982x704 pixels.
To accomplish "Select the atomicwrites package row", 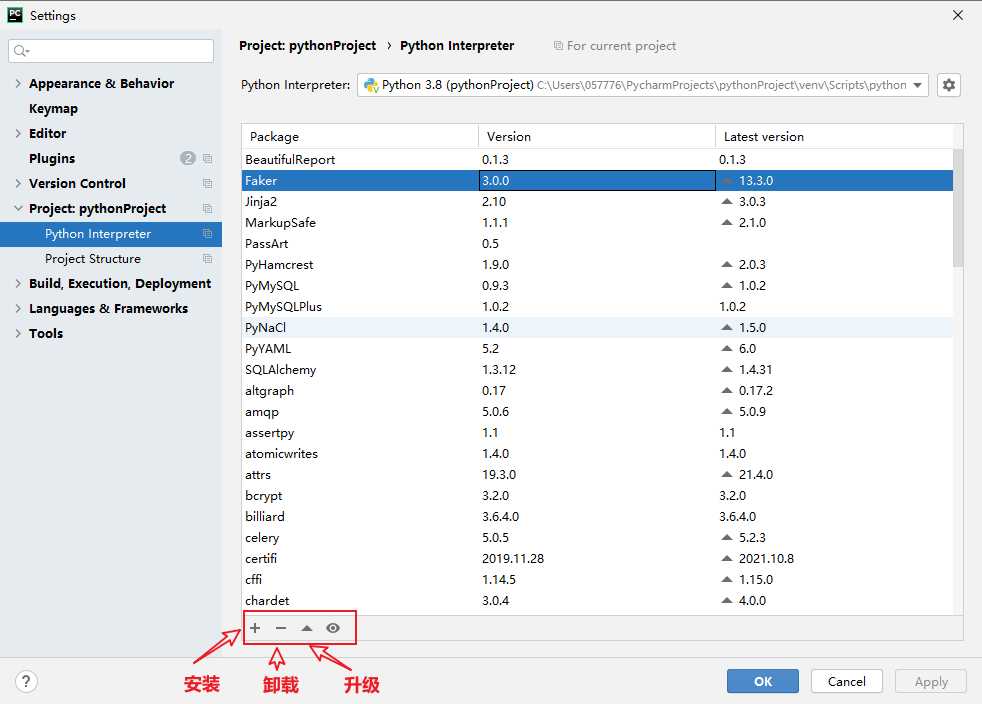I will [x=597, y=453].
